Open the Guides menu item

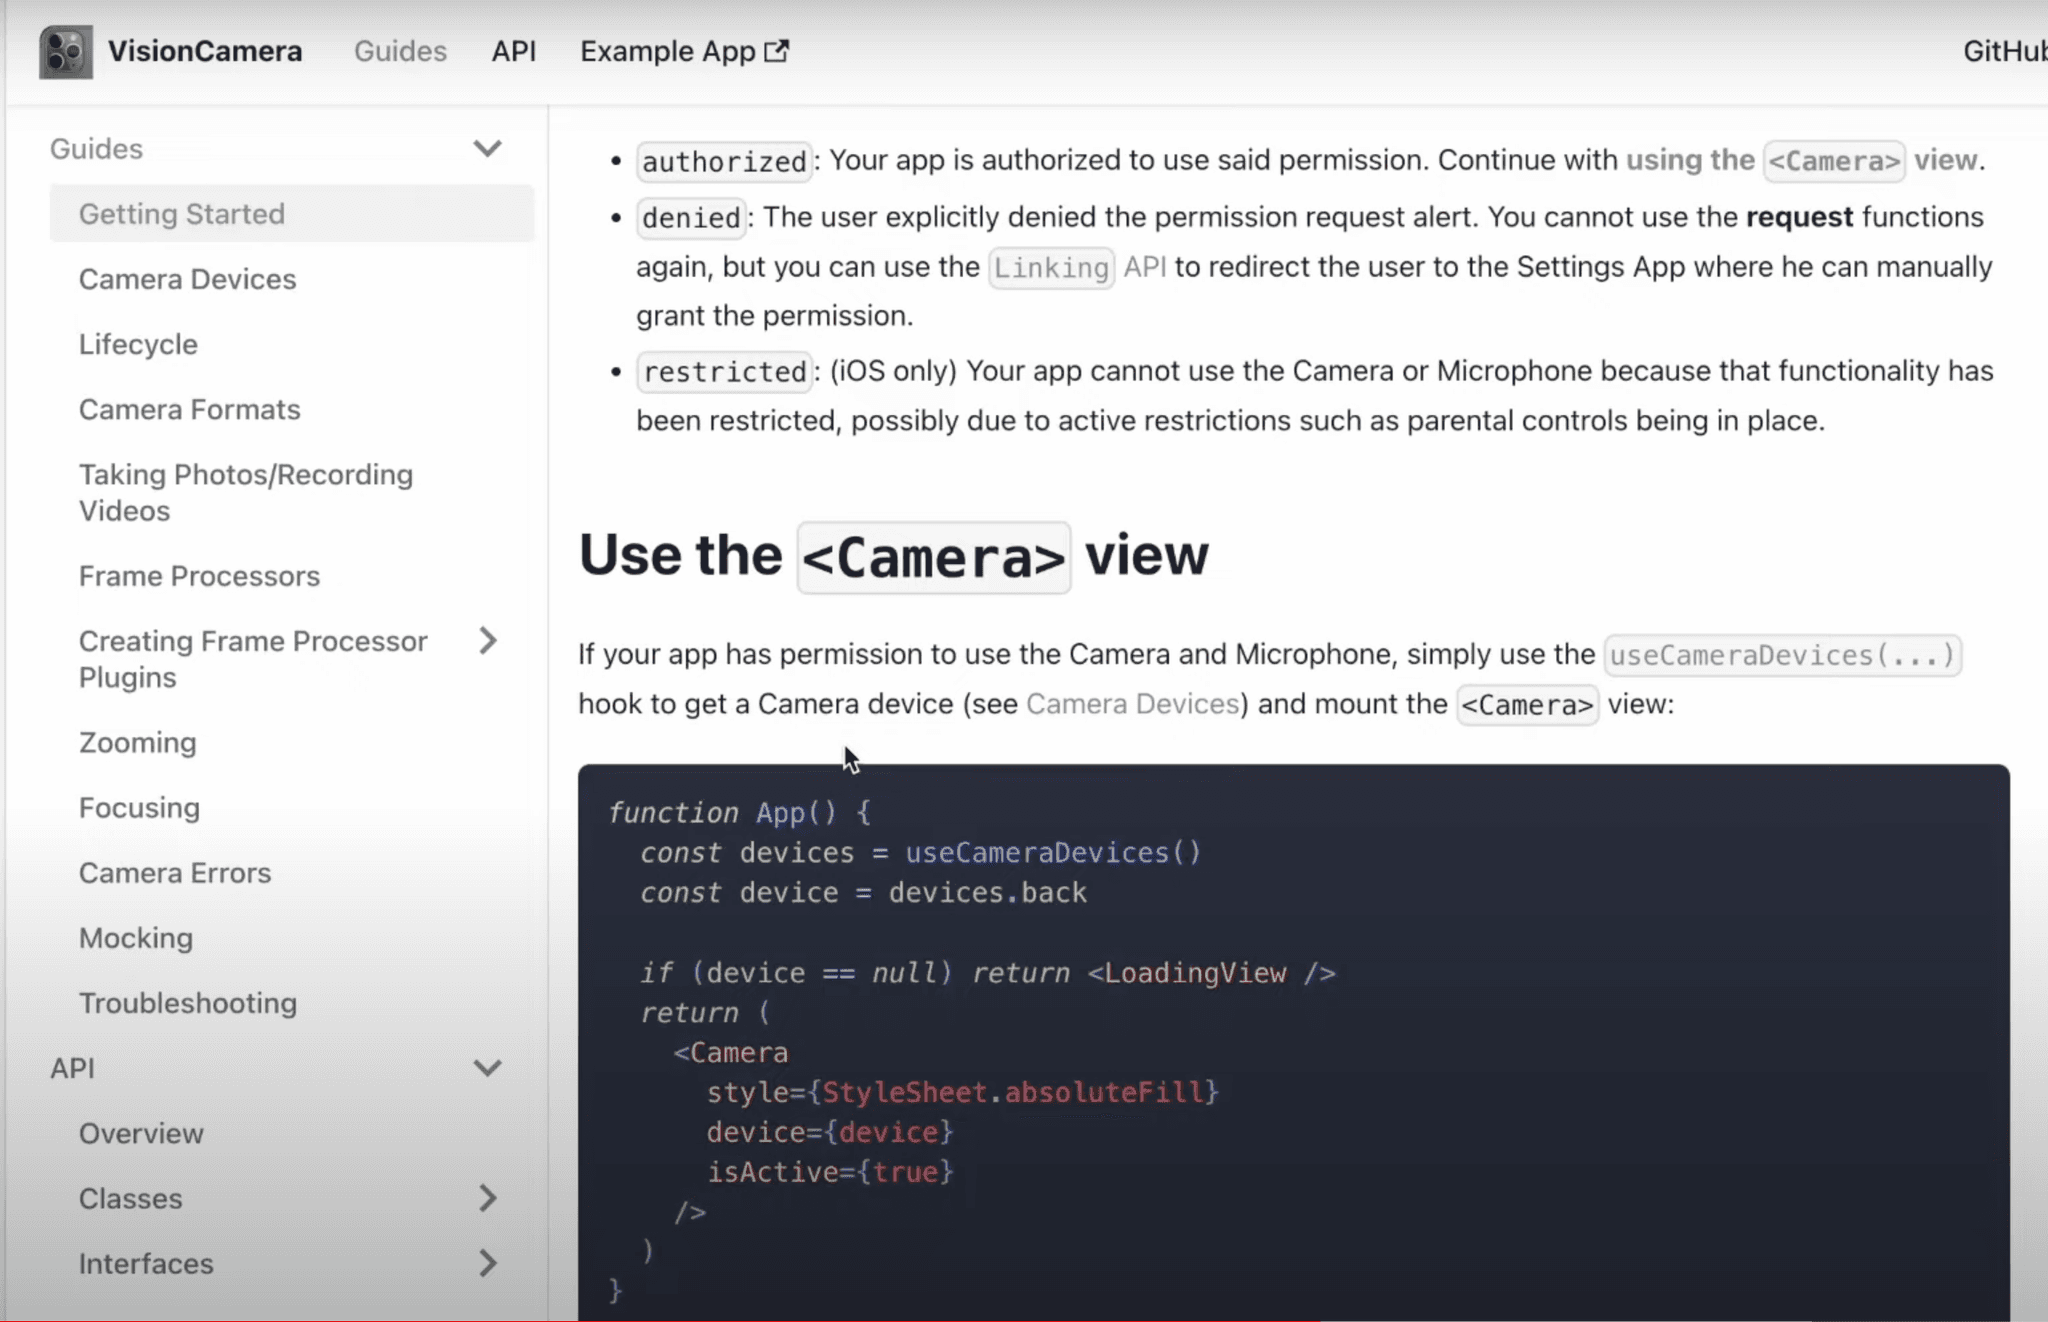point(399,50)
